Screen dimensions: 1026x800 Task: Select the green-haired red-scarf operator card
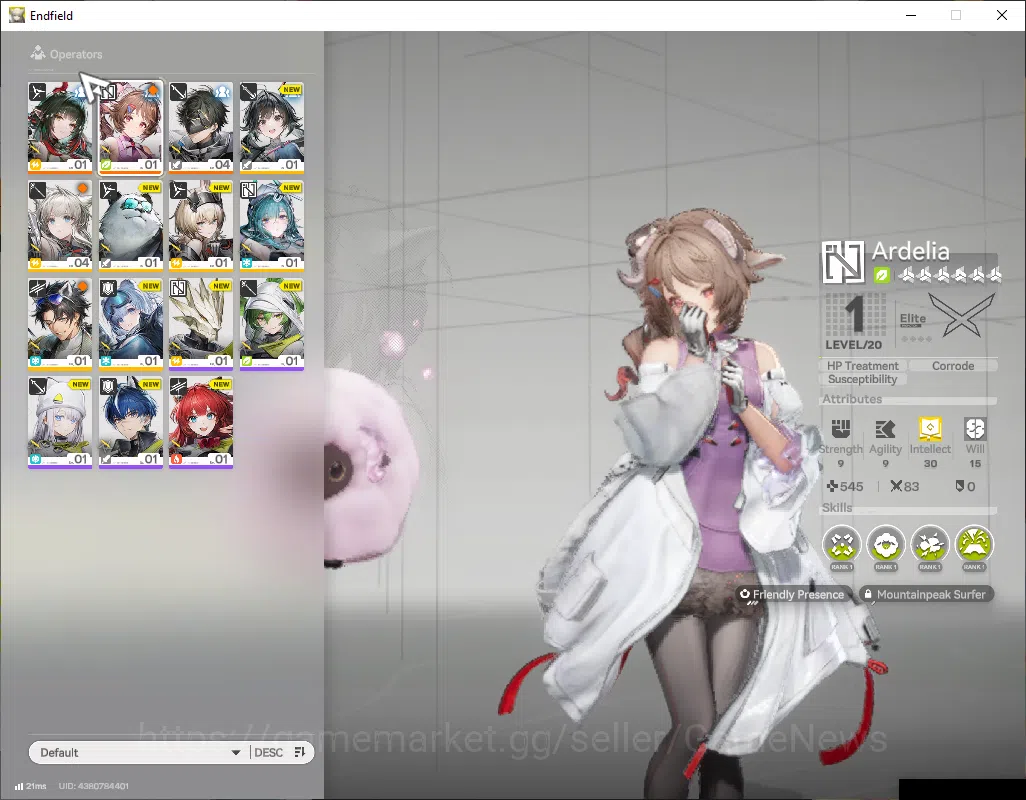click(60, 127)
